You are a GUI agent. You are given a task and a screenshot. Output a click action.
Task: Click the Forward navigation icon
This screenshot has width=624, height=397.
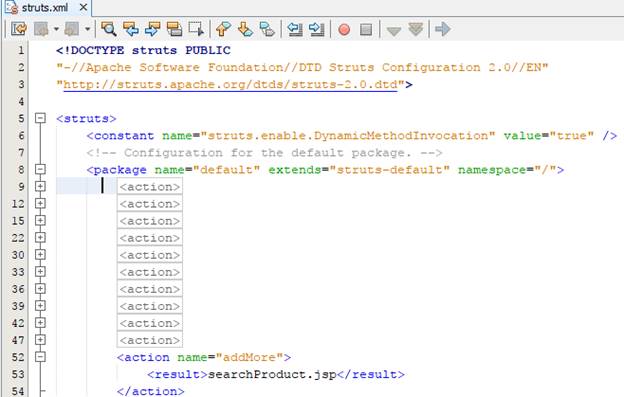point(72,29)
